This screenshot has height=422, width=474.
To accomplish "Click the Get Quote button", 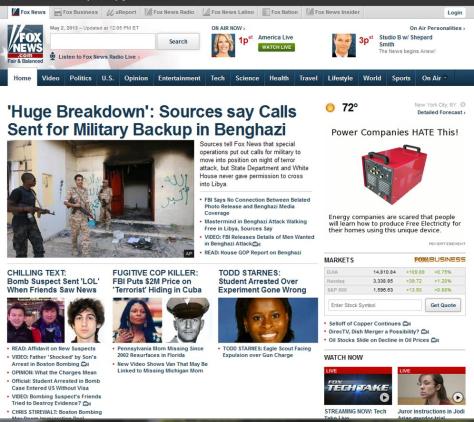I will click(x=443, y=305).
